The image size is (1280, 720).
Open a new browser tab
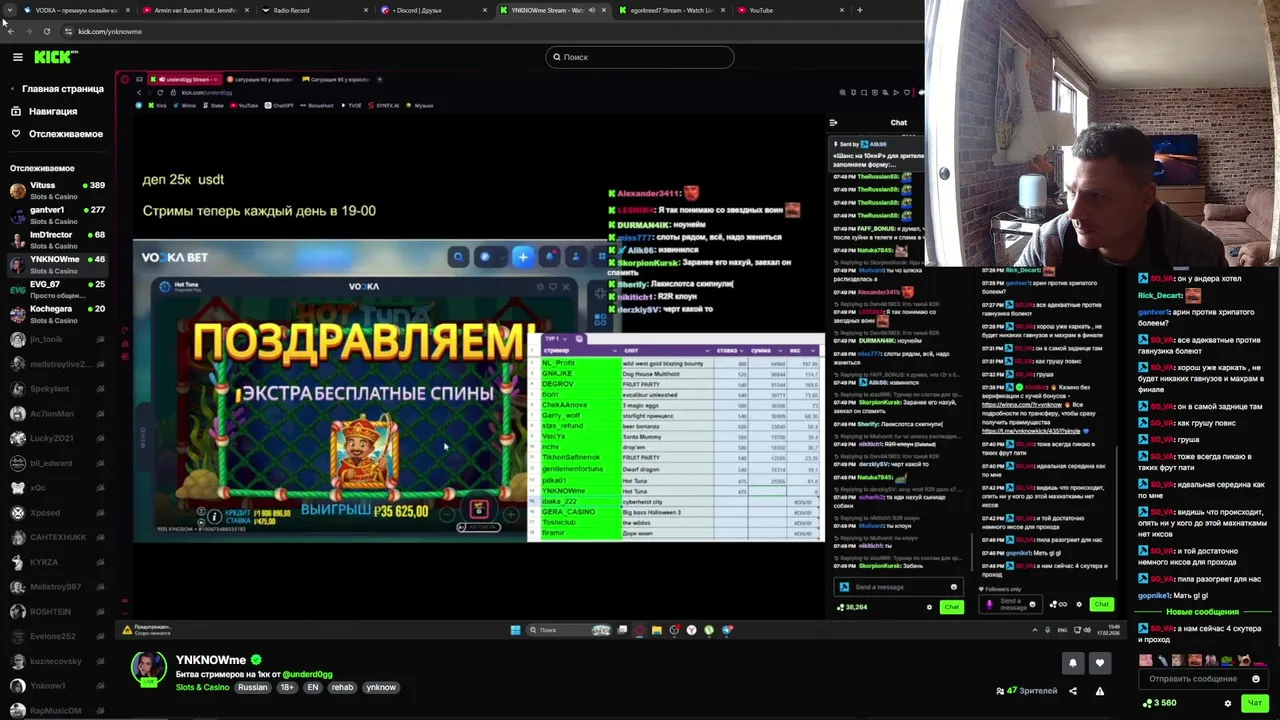pyautogui.click(x=859, y=10)
